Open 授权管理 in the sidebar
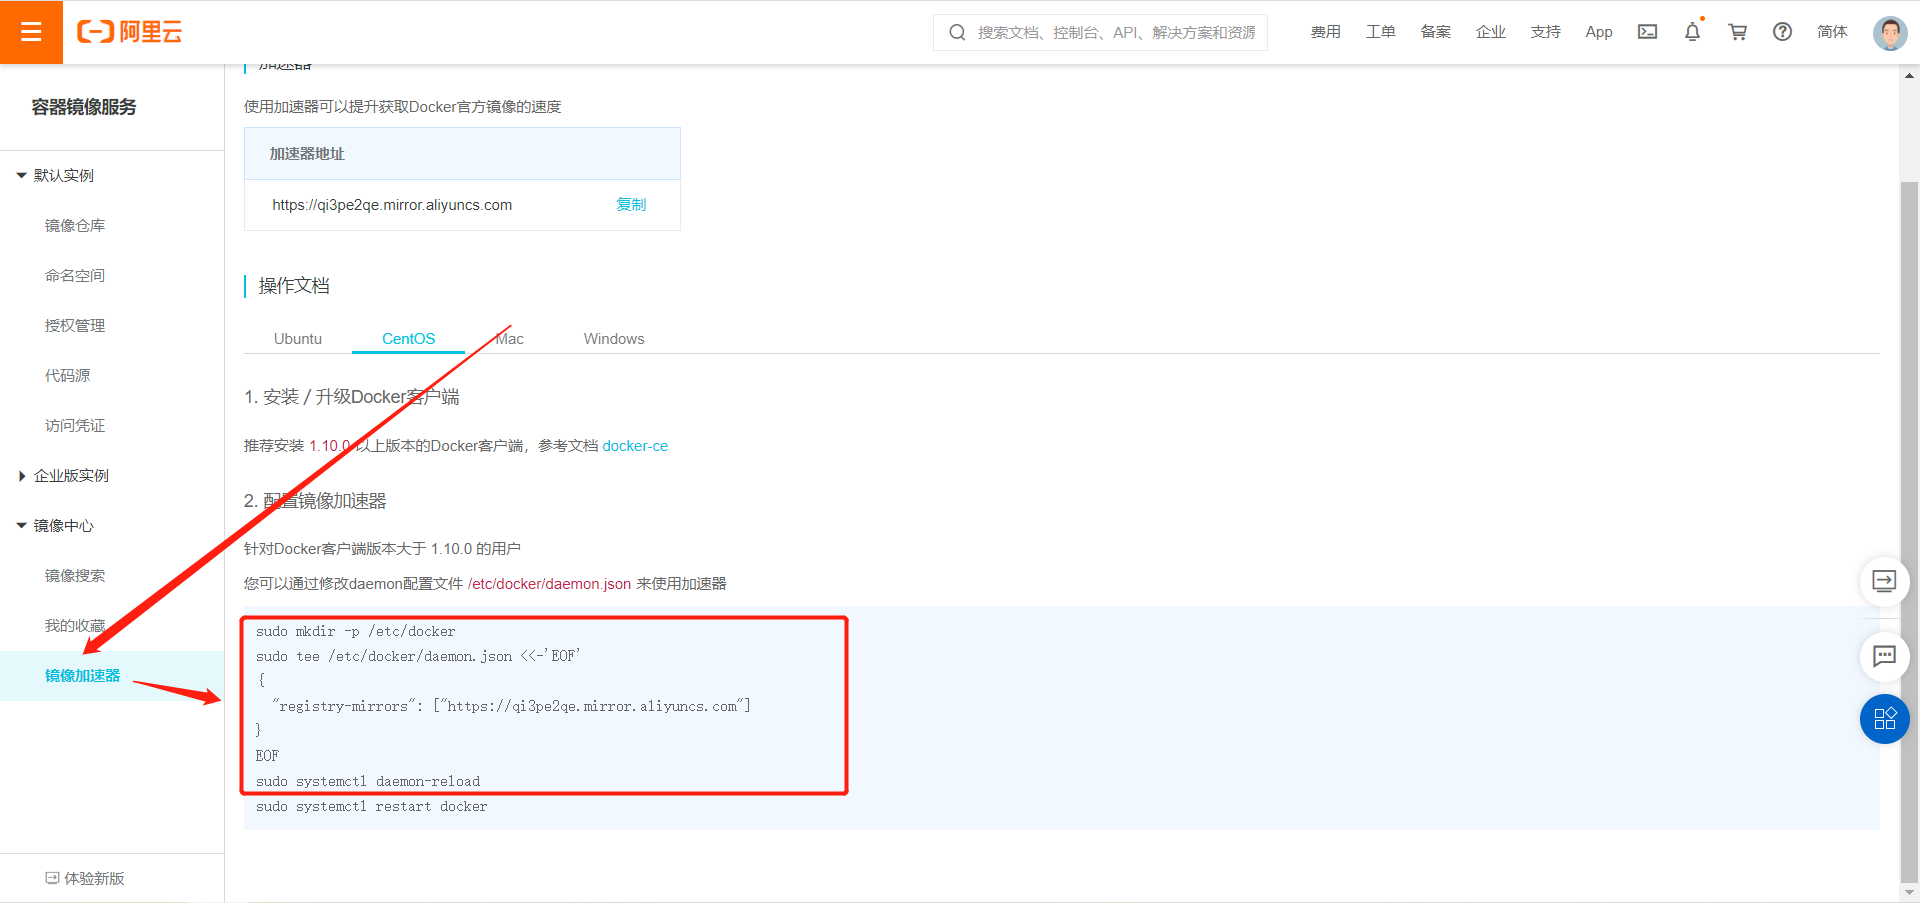 tap(75, 325)
